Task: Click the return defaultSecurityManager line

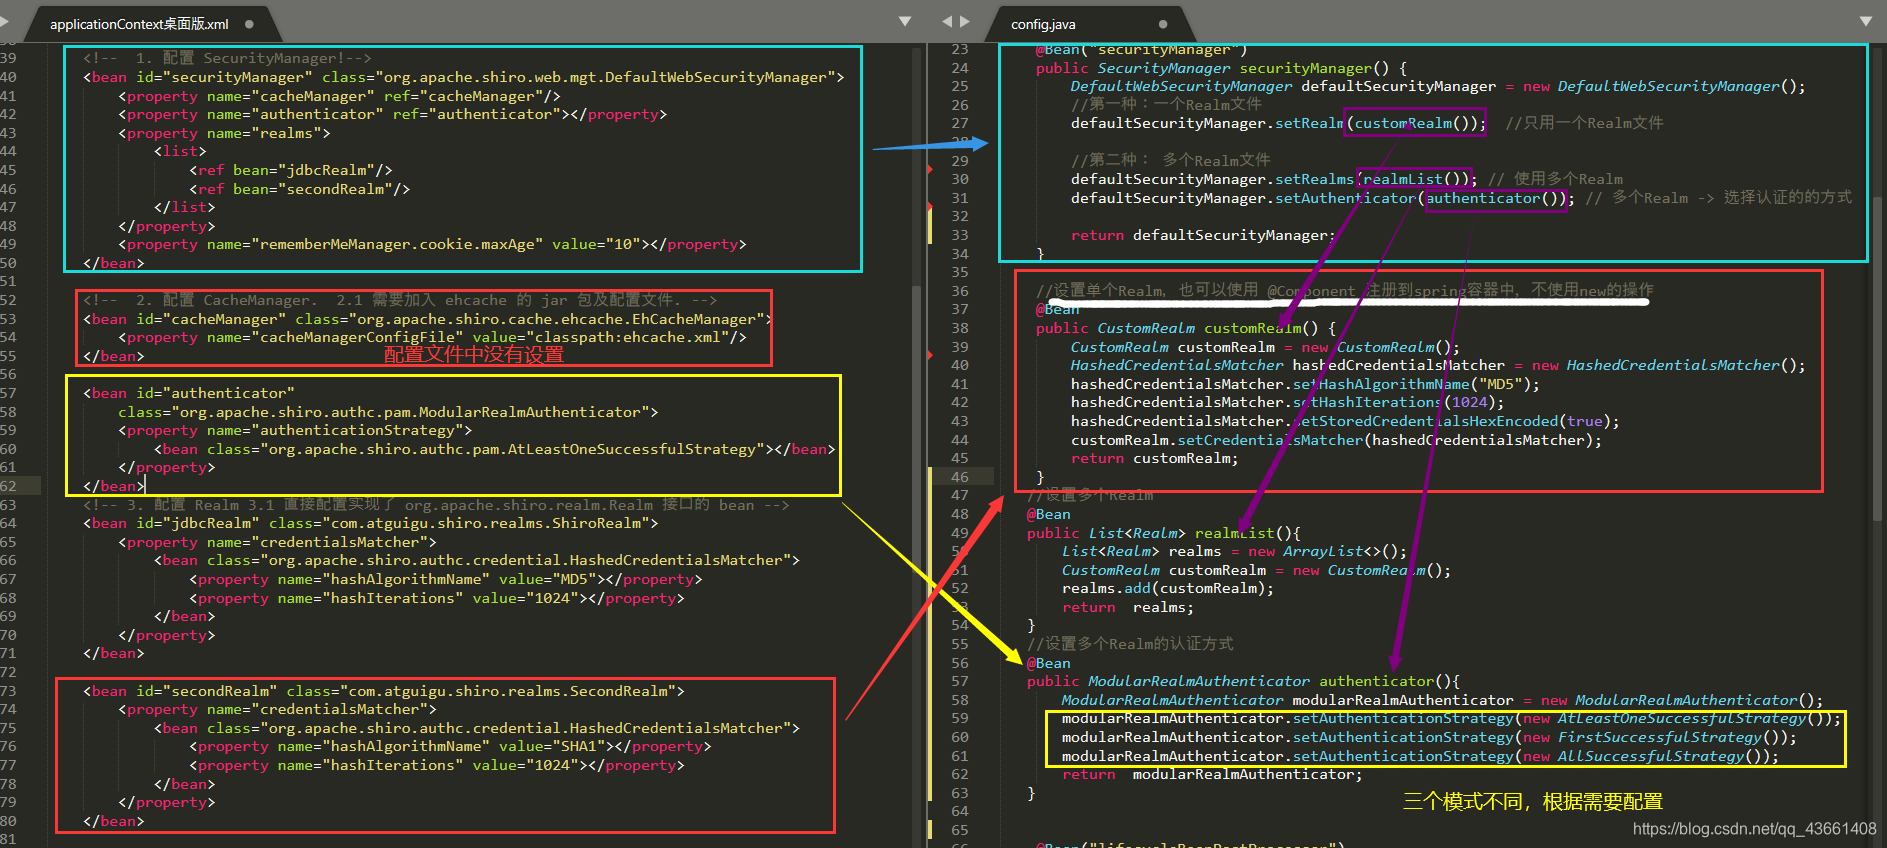Action: (x=1203, y=235)
